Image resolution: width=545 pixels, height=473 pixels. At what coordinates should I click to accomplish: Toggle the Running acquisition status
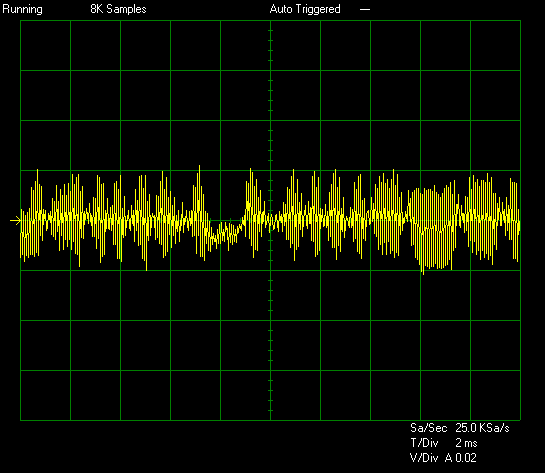[23, 9]
